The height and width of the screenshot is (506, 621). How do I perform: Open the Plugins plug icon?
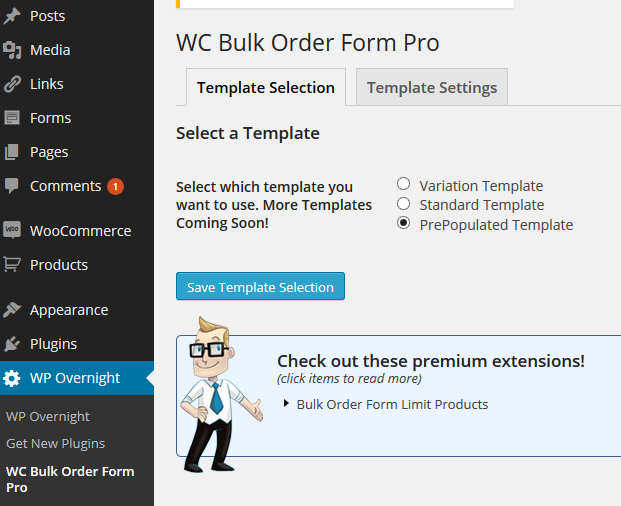(x=11, y=344)
